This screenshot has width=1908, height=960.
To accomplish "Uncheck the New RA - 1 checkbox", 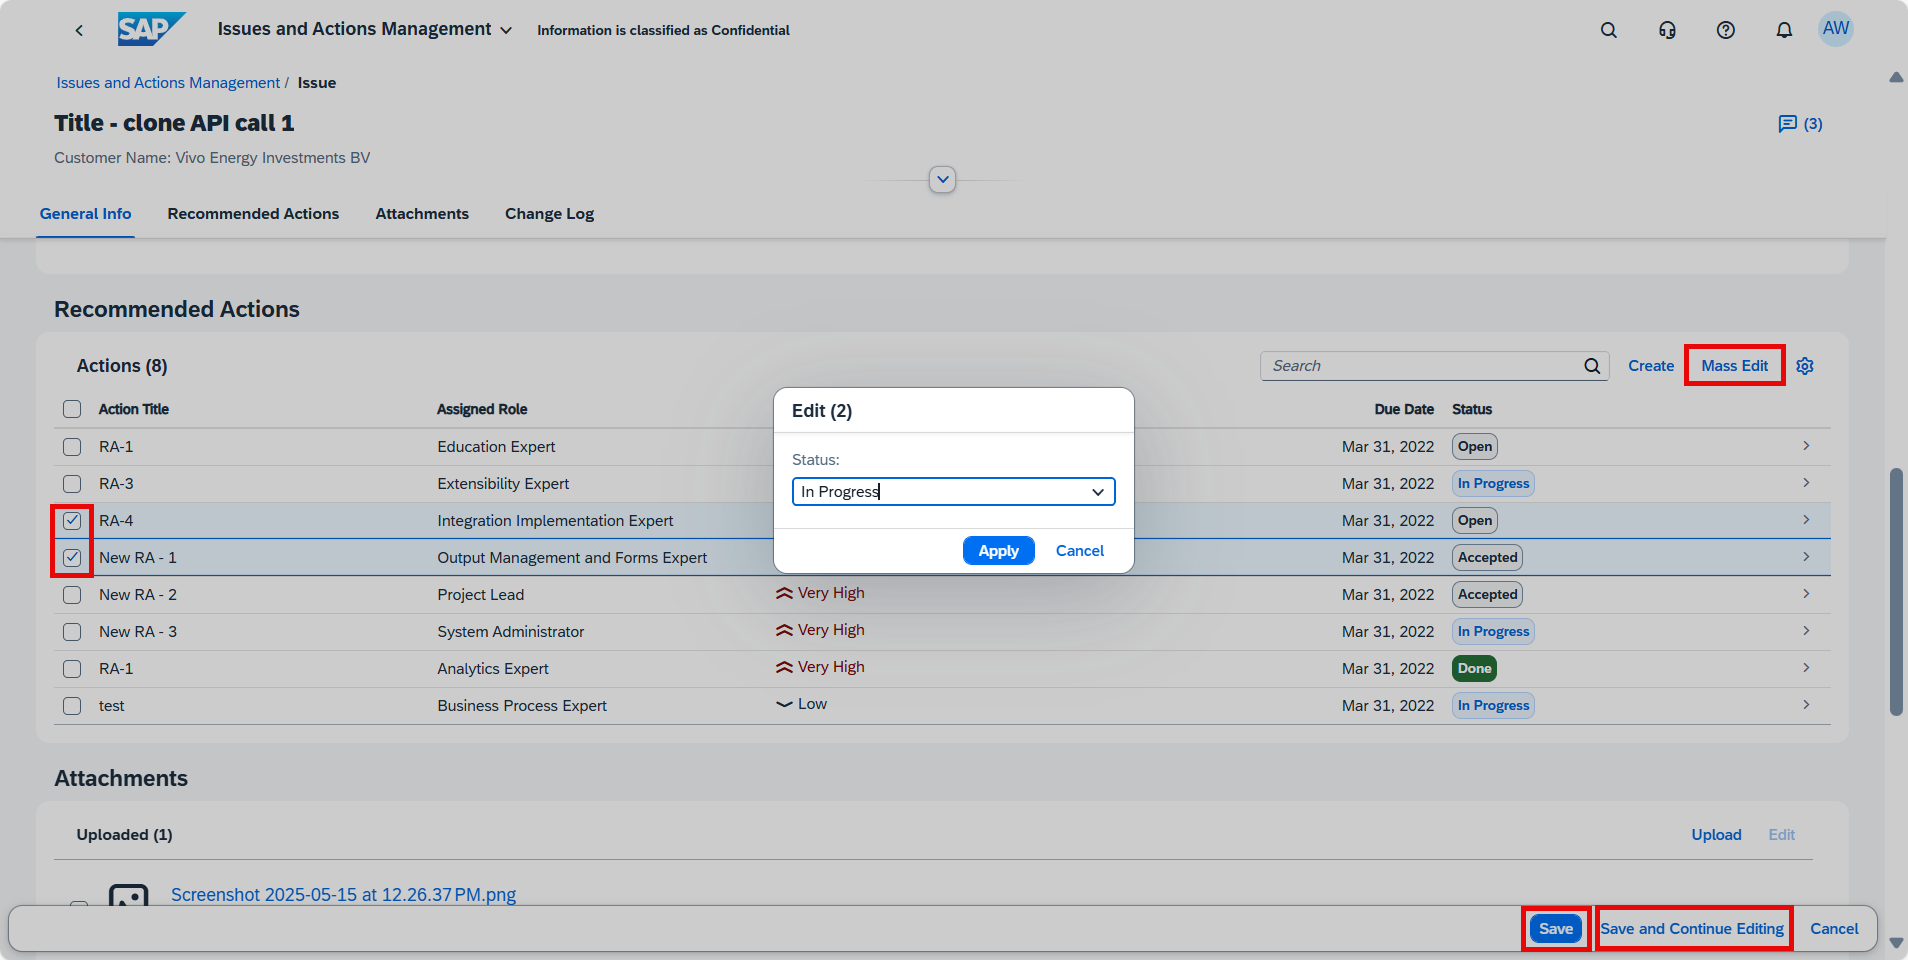I will point(72,558).
